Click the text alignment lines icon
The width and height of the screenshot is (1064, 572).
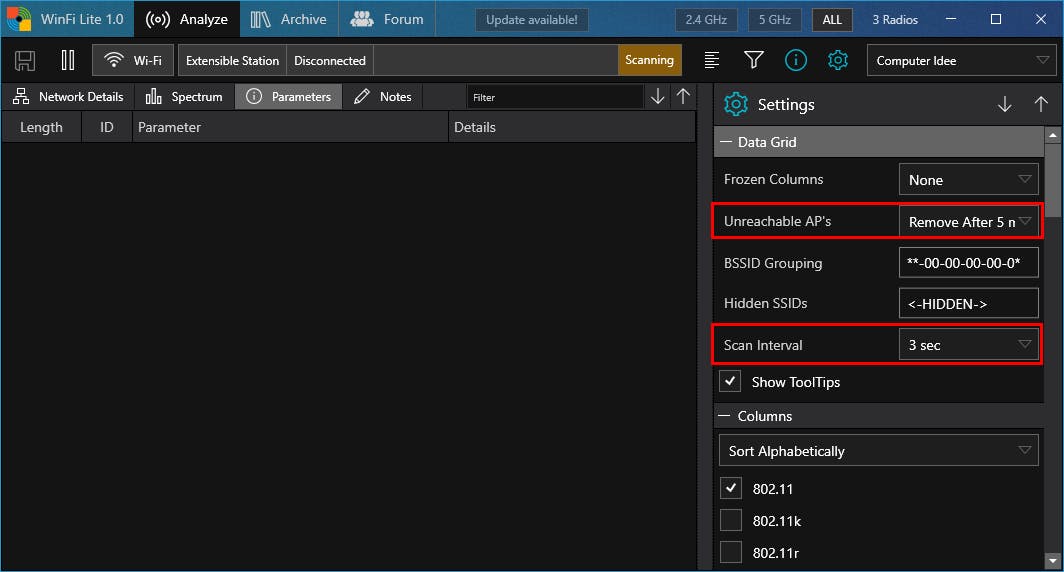click(x=712, y=60)
